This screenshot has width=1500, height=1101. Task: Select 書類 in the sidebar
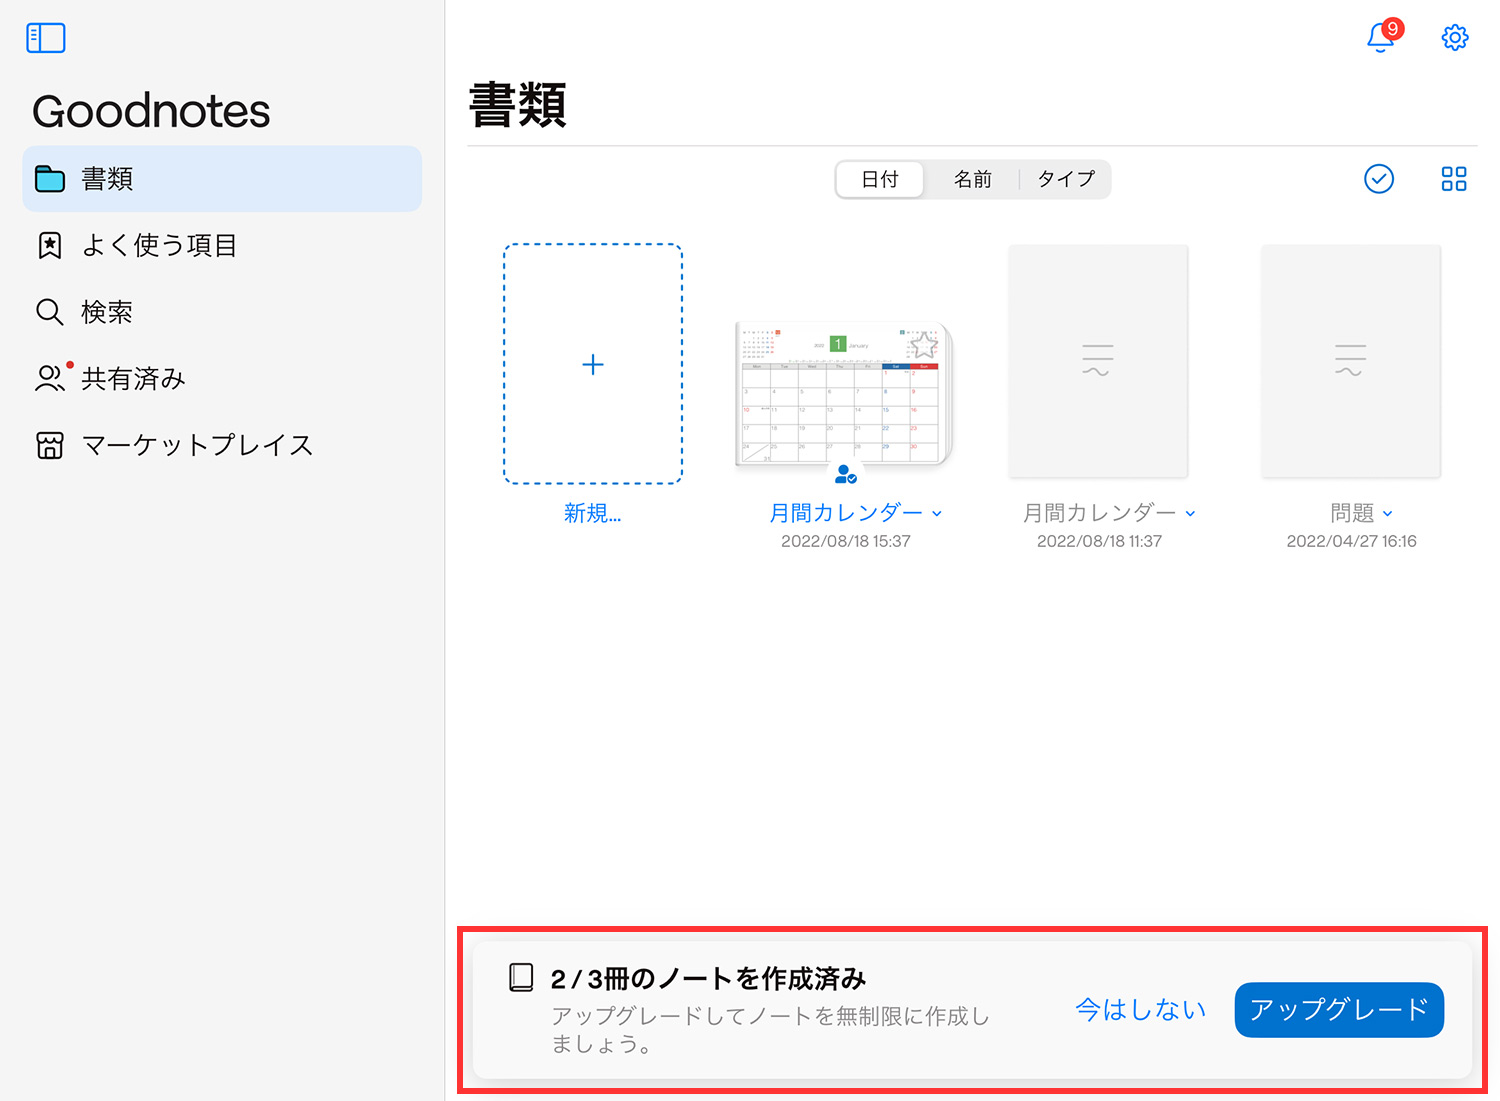222,179
